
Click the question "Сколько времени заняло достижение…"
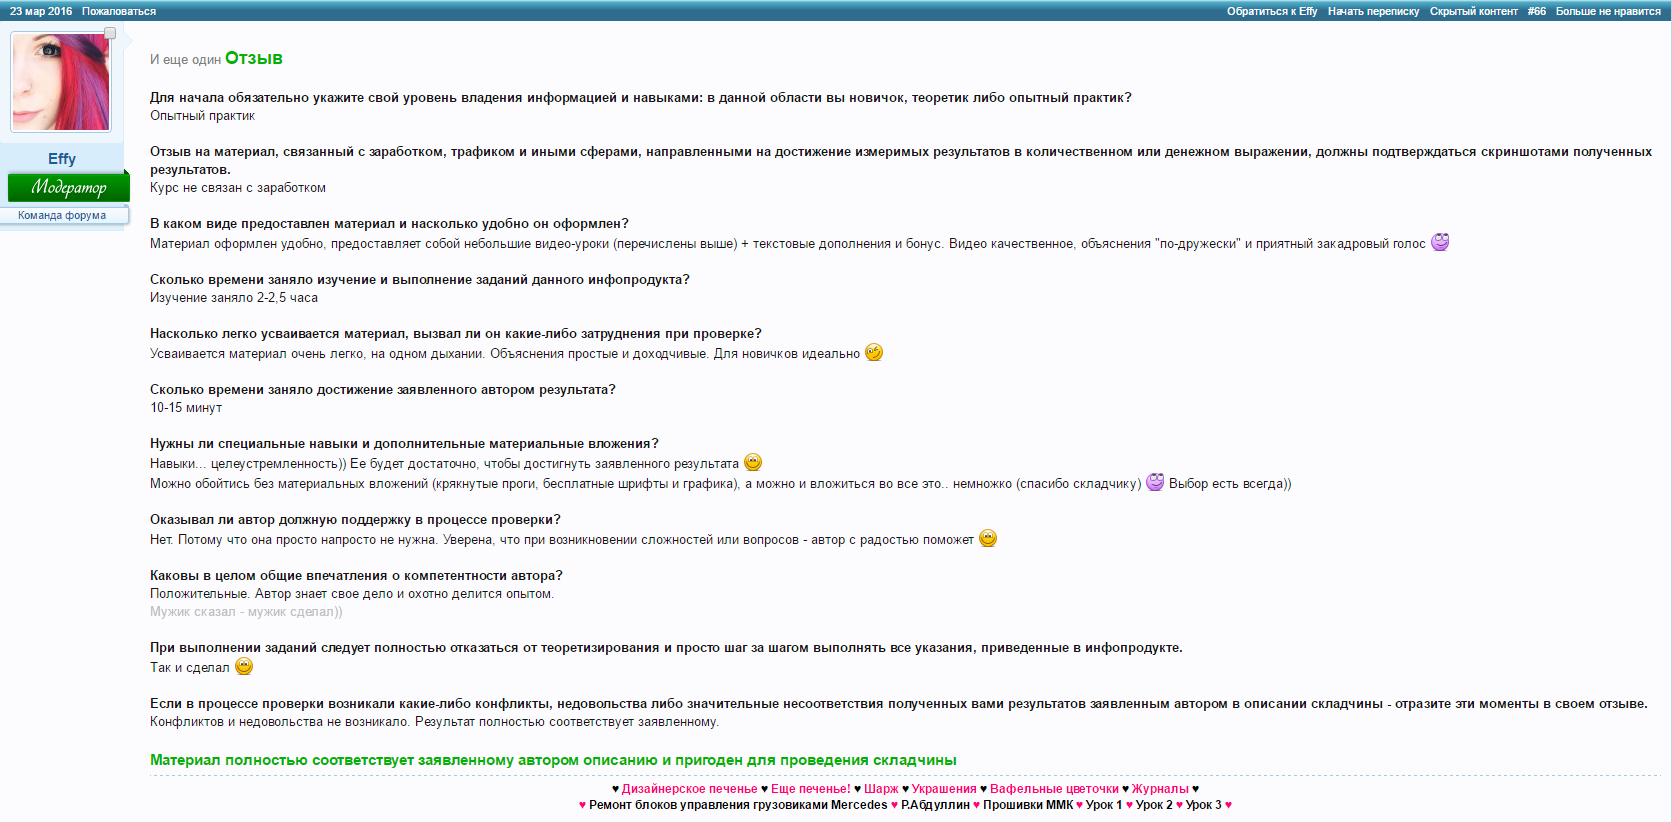click(x=383, y=390)
